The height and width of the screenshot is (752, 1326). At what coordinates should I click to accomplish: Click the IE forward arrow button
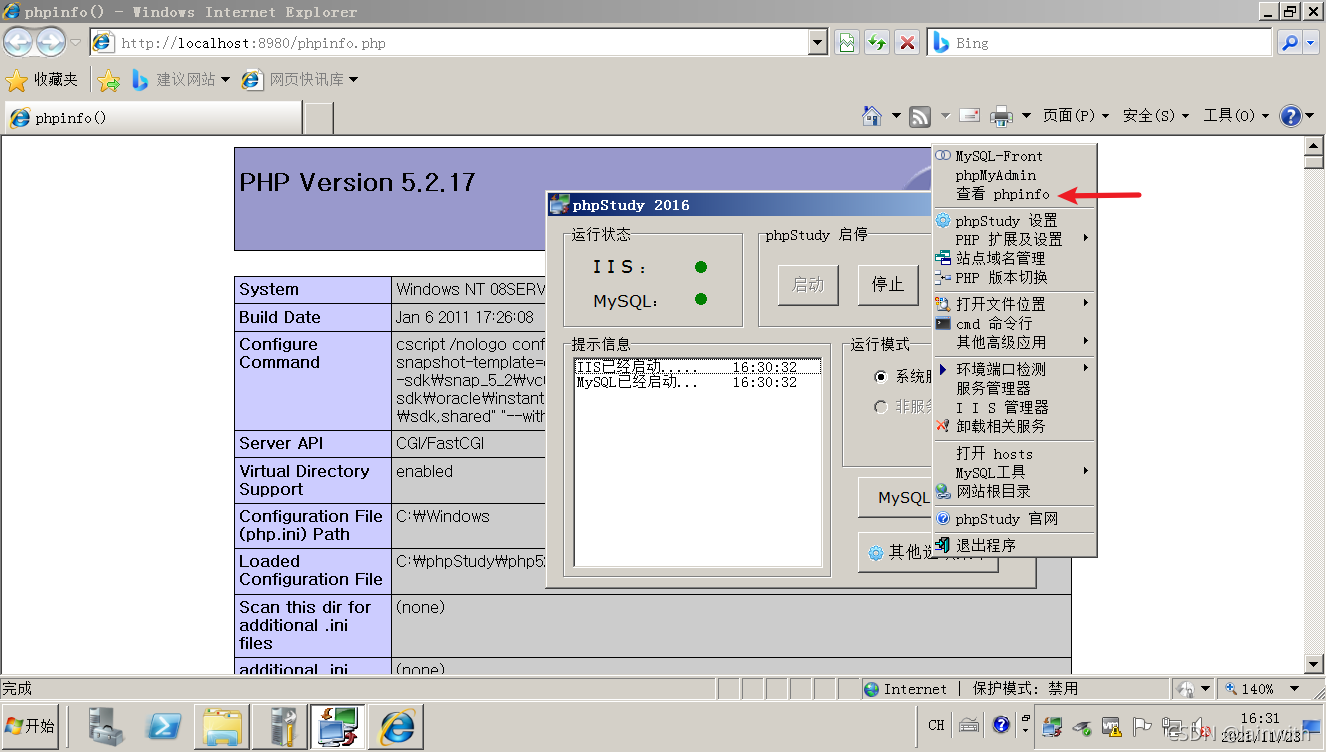[50, 42]
